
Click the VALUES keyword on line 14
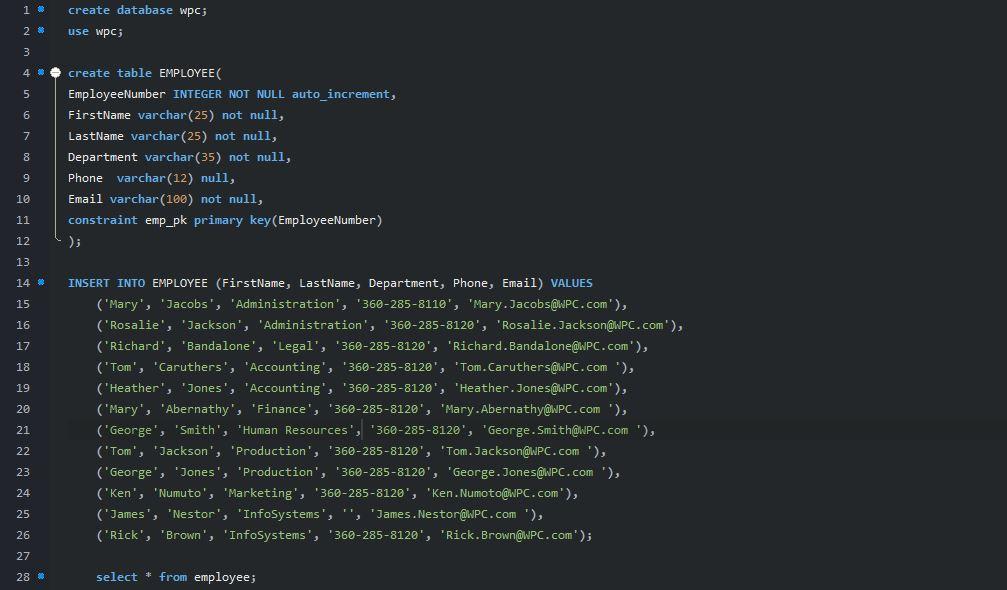click(x=570, y=283)
